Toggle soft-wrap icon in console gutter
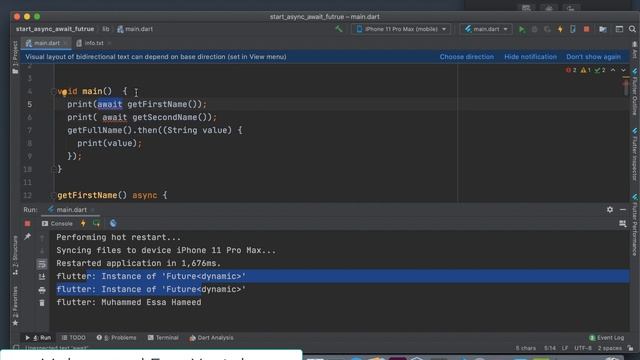 [42, 264]
